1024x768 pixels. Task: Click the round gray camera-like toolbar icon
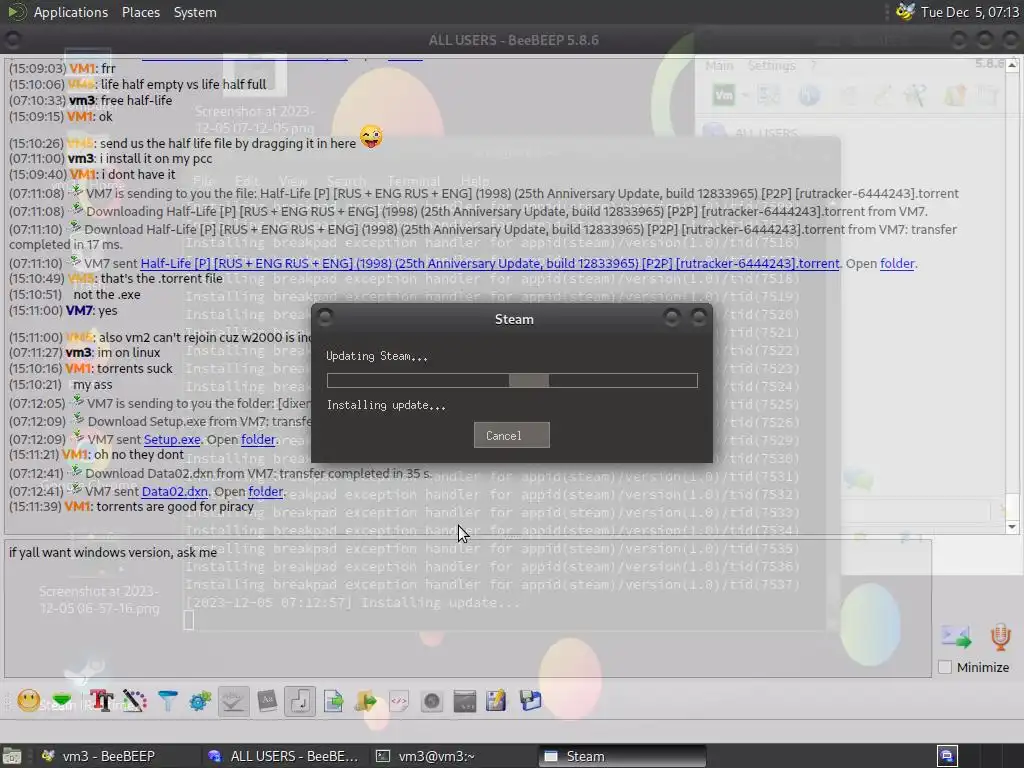coord(432,701)
